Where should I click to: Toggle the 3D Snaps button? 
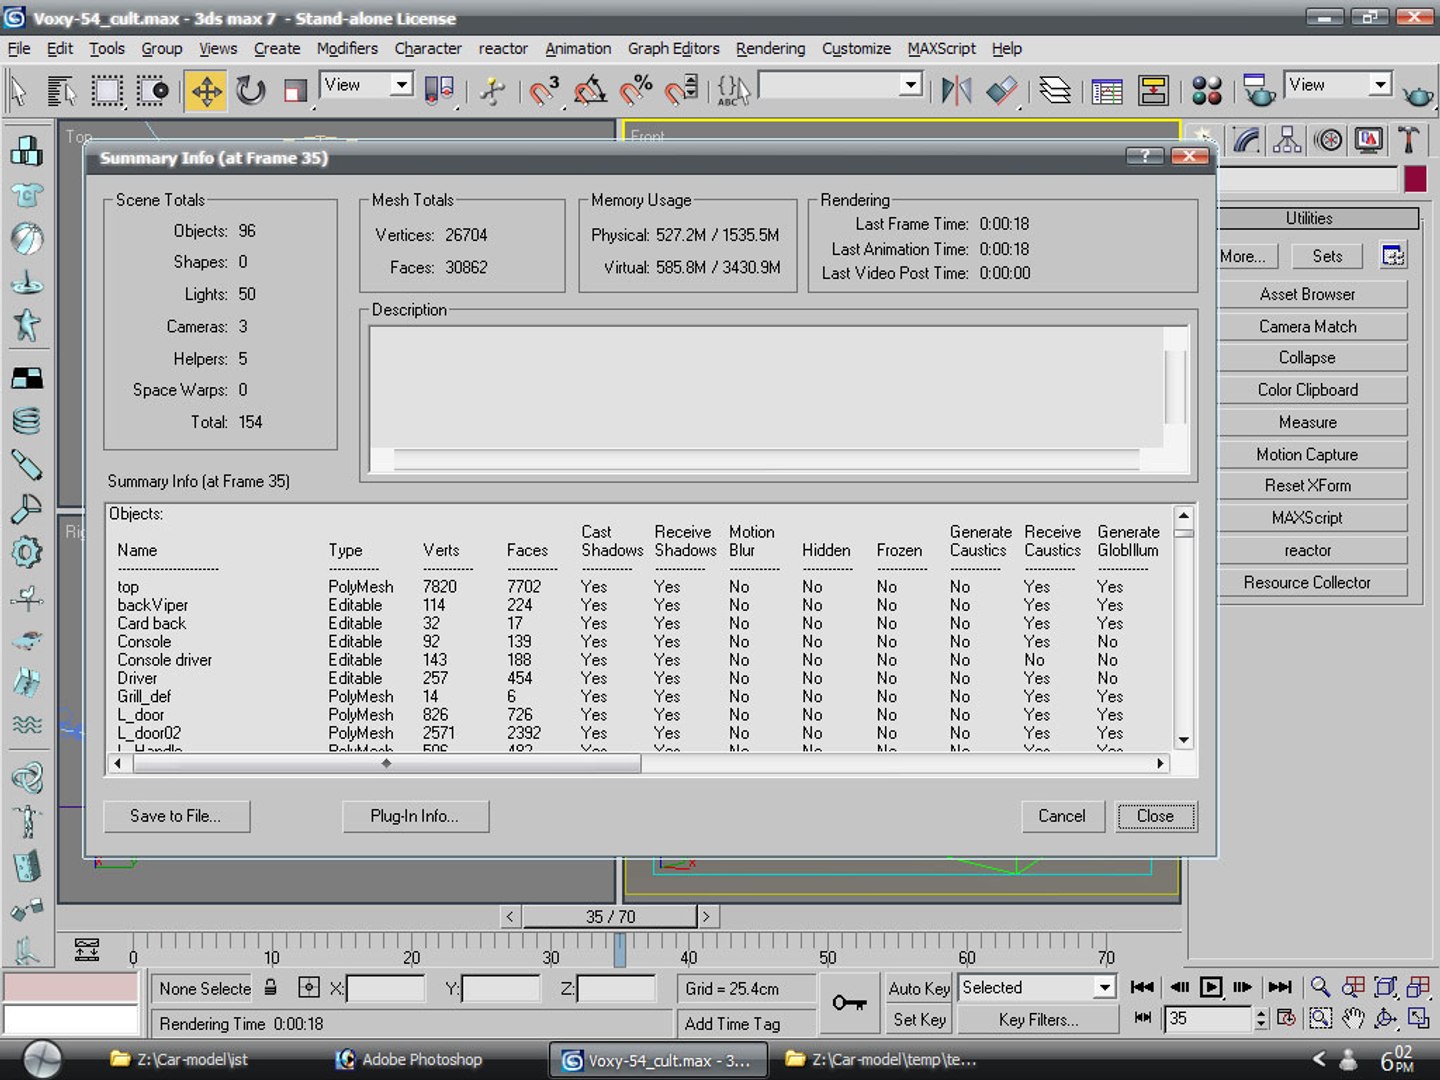(544, 91)
